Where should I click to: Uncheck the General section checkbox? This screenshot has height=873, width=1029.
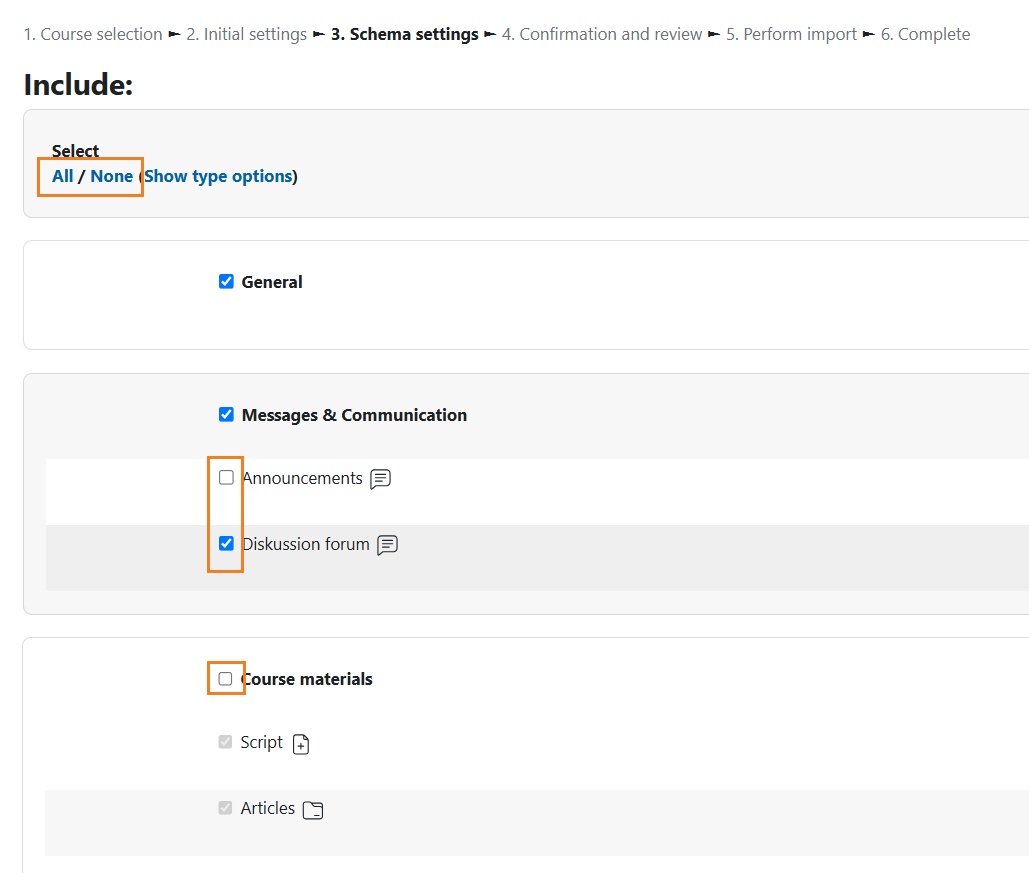[x=226, y=282]
